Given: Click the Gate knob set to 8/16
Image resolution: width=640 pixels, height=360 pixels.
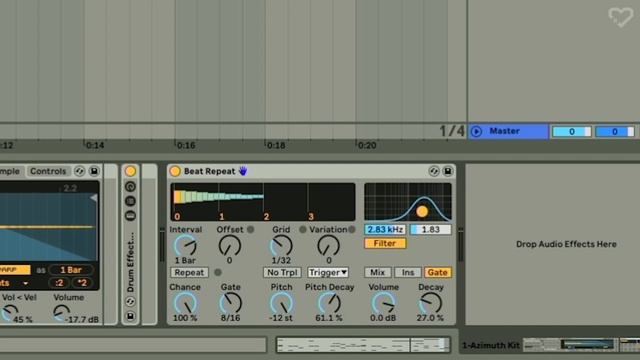Looking at the screenshot, I should tap(231, 304).
